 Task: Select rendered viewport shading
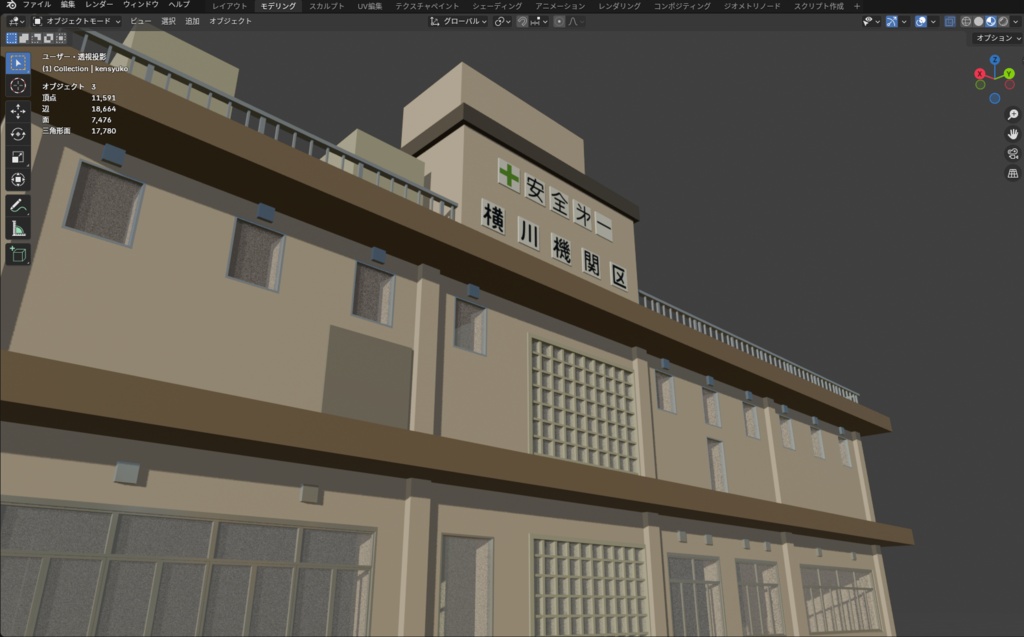[1003, 22]
